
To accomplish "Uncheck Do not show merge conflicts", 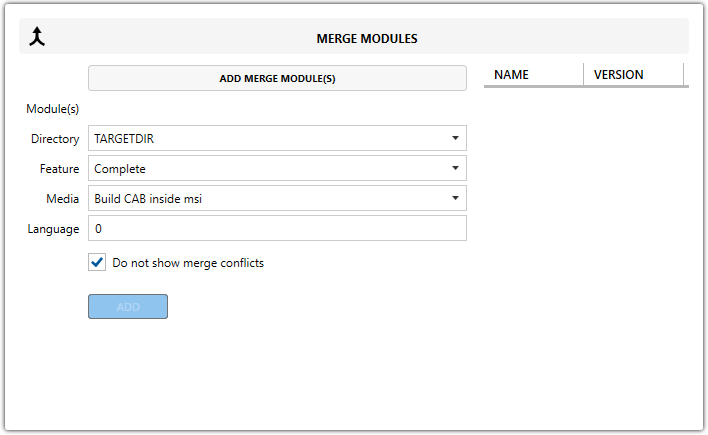I will pos(97,262).
